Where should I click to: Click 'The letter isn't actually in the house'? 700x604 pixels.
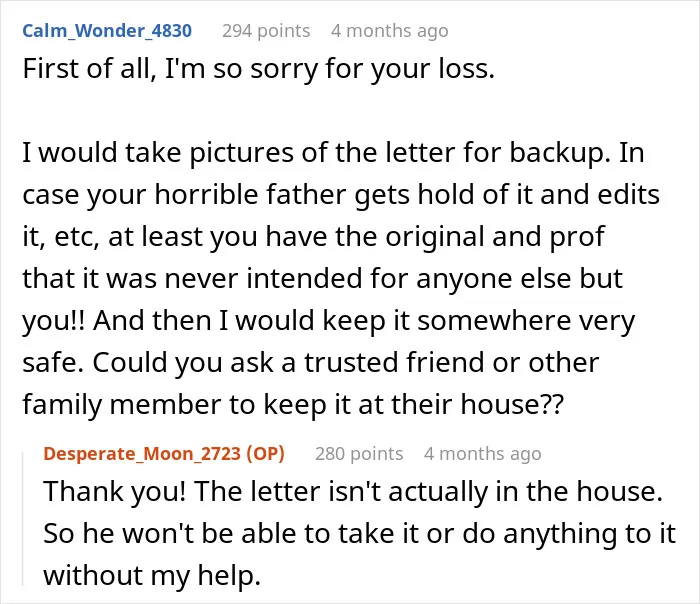[429, 492]
